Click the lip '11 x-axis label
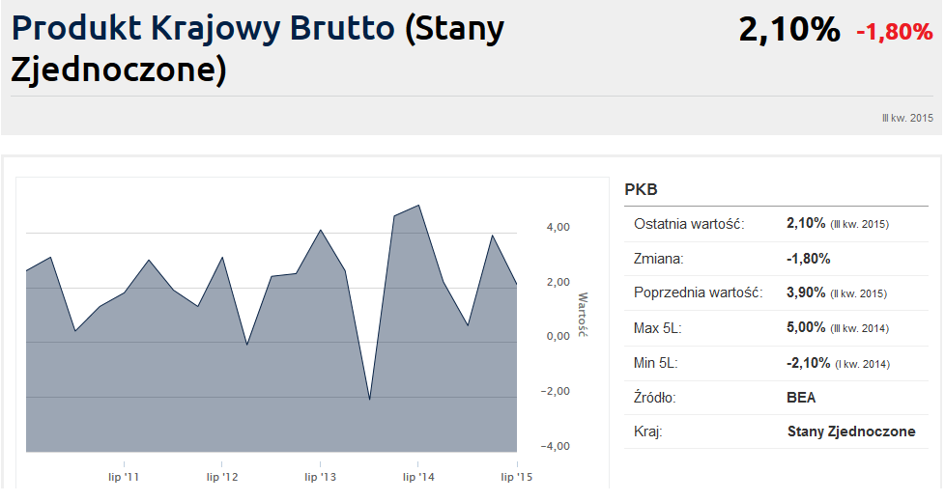945x501 pixels. pyautogui.click(x=123, y=478)
